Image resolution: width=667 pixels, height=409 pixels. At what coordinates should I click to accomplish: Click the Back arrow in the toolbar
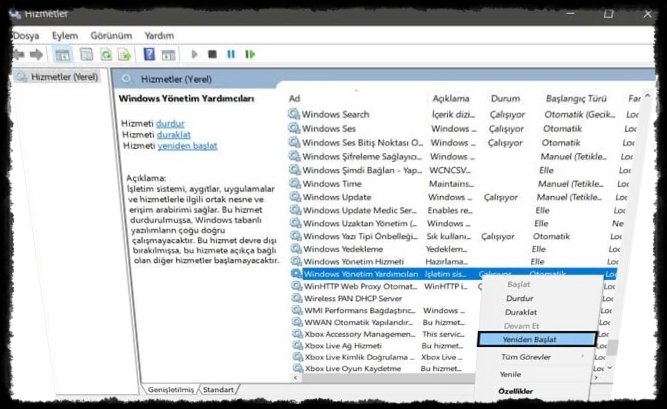tap(18, 54)
